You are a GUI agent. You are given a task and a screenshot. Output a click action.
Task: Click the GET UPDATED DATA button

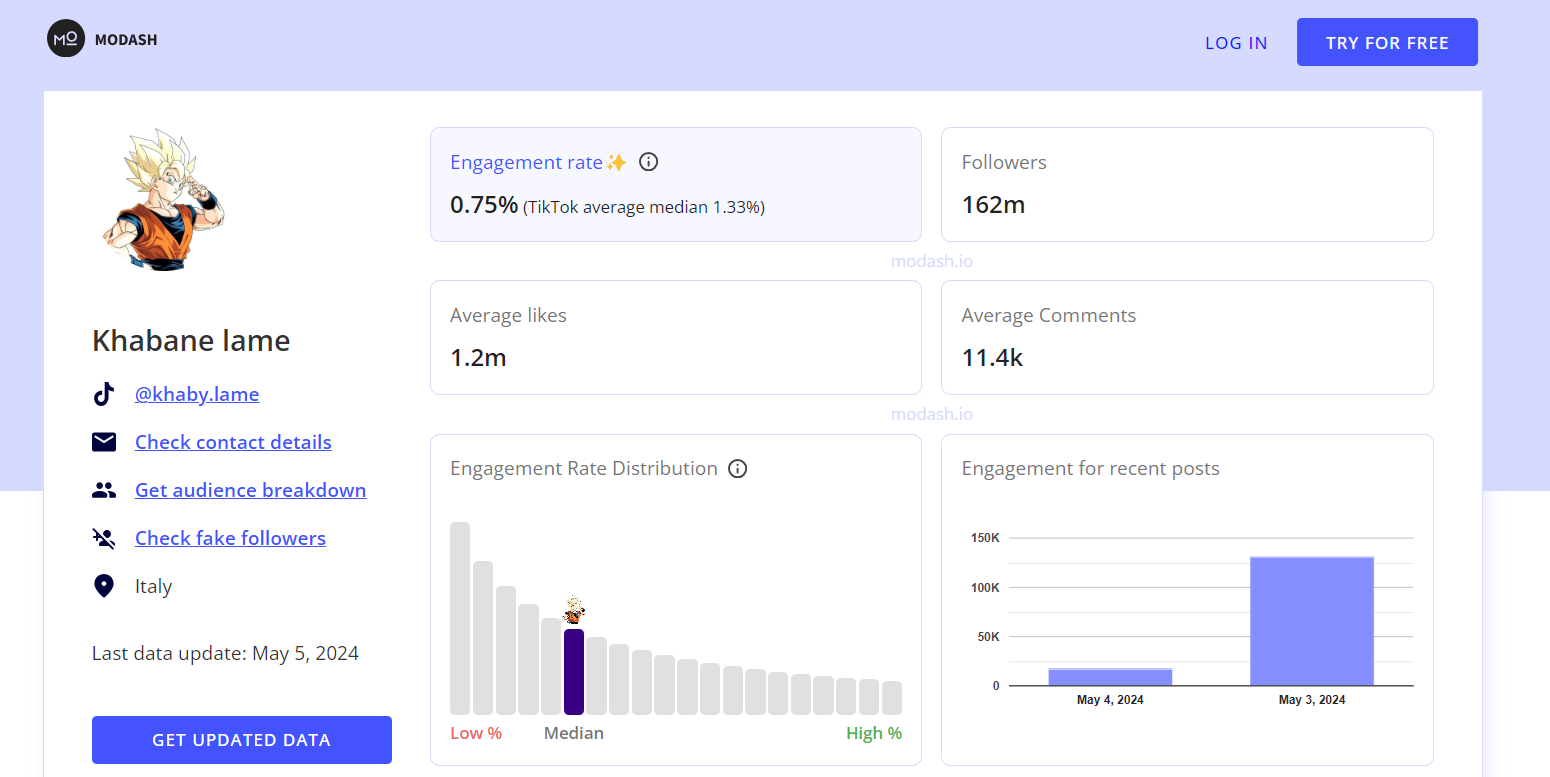click(x=242, y=740)
